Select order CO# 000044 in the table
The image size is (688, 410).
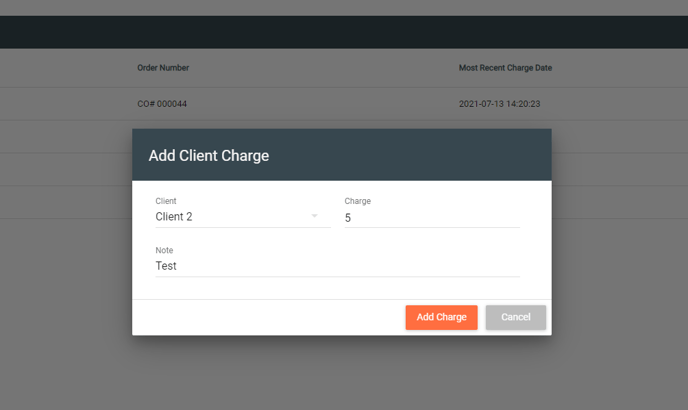(162, 104)
